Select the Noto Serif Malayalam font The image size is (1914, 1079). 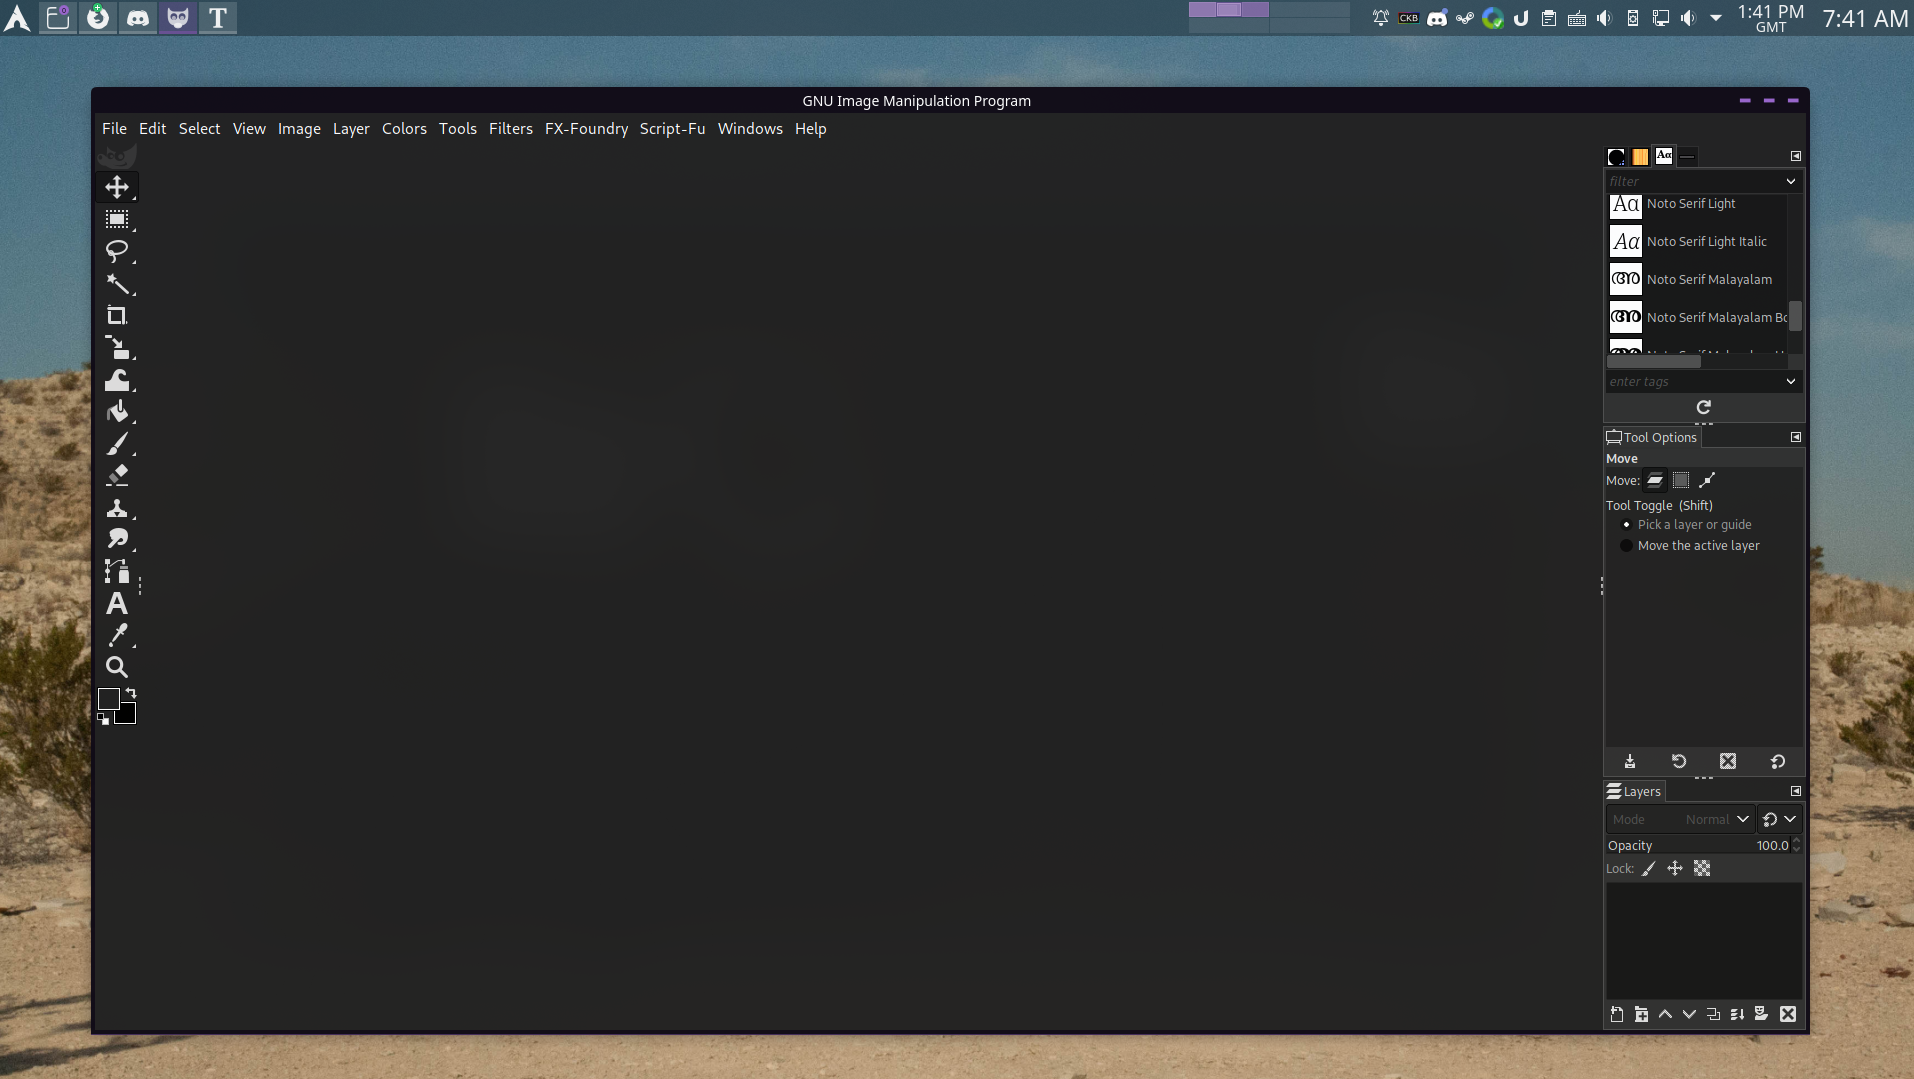(x=1696, y=280)
